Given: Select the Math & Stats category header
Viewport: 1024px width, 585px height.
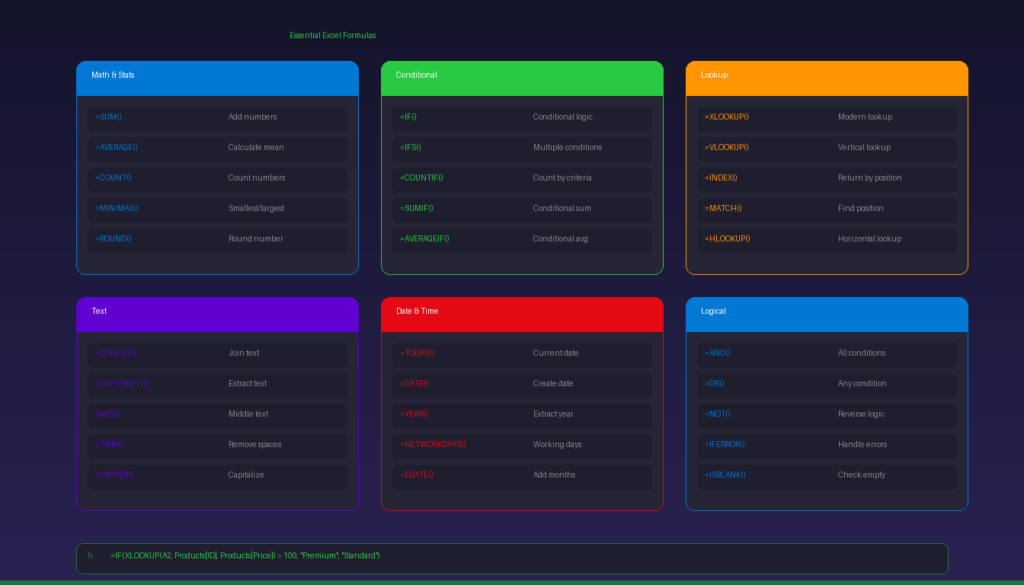Looking at the screenshot, I should (217, 76).
